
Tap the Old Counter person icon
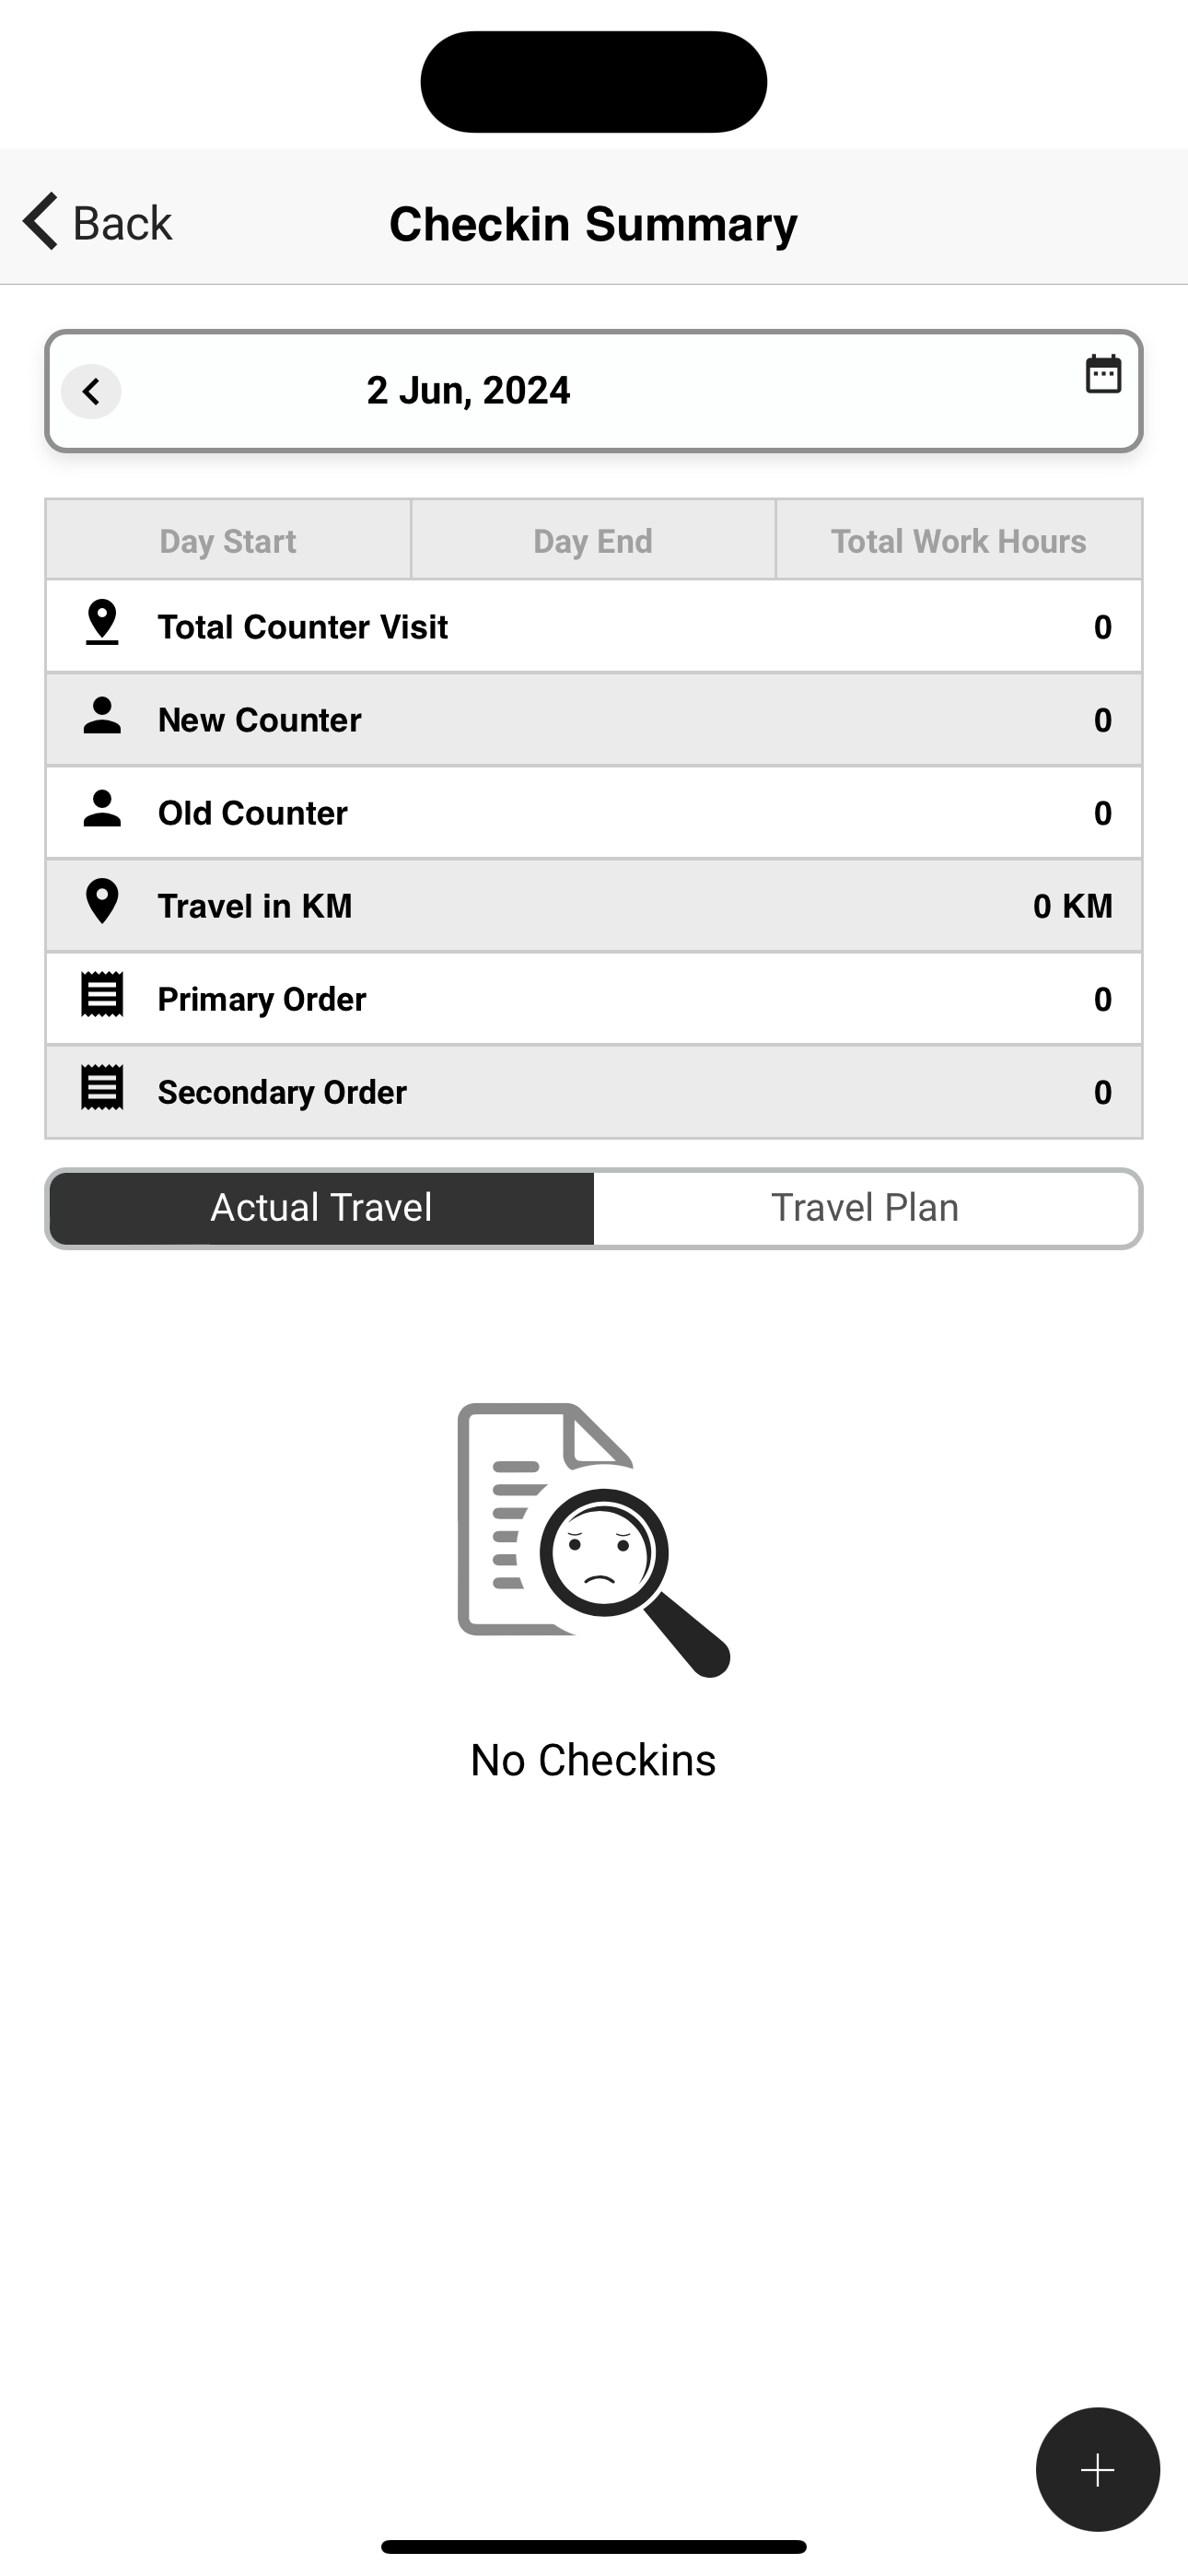102,809
